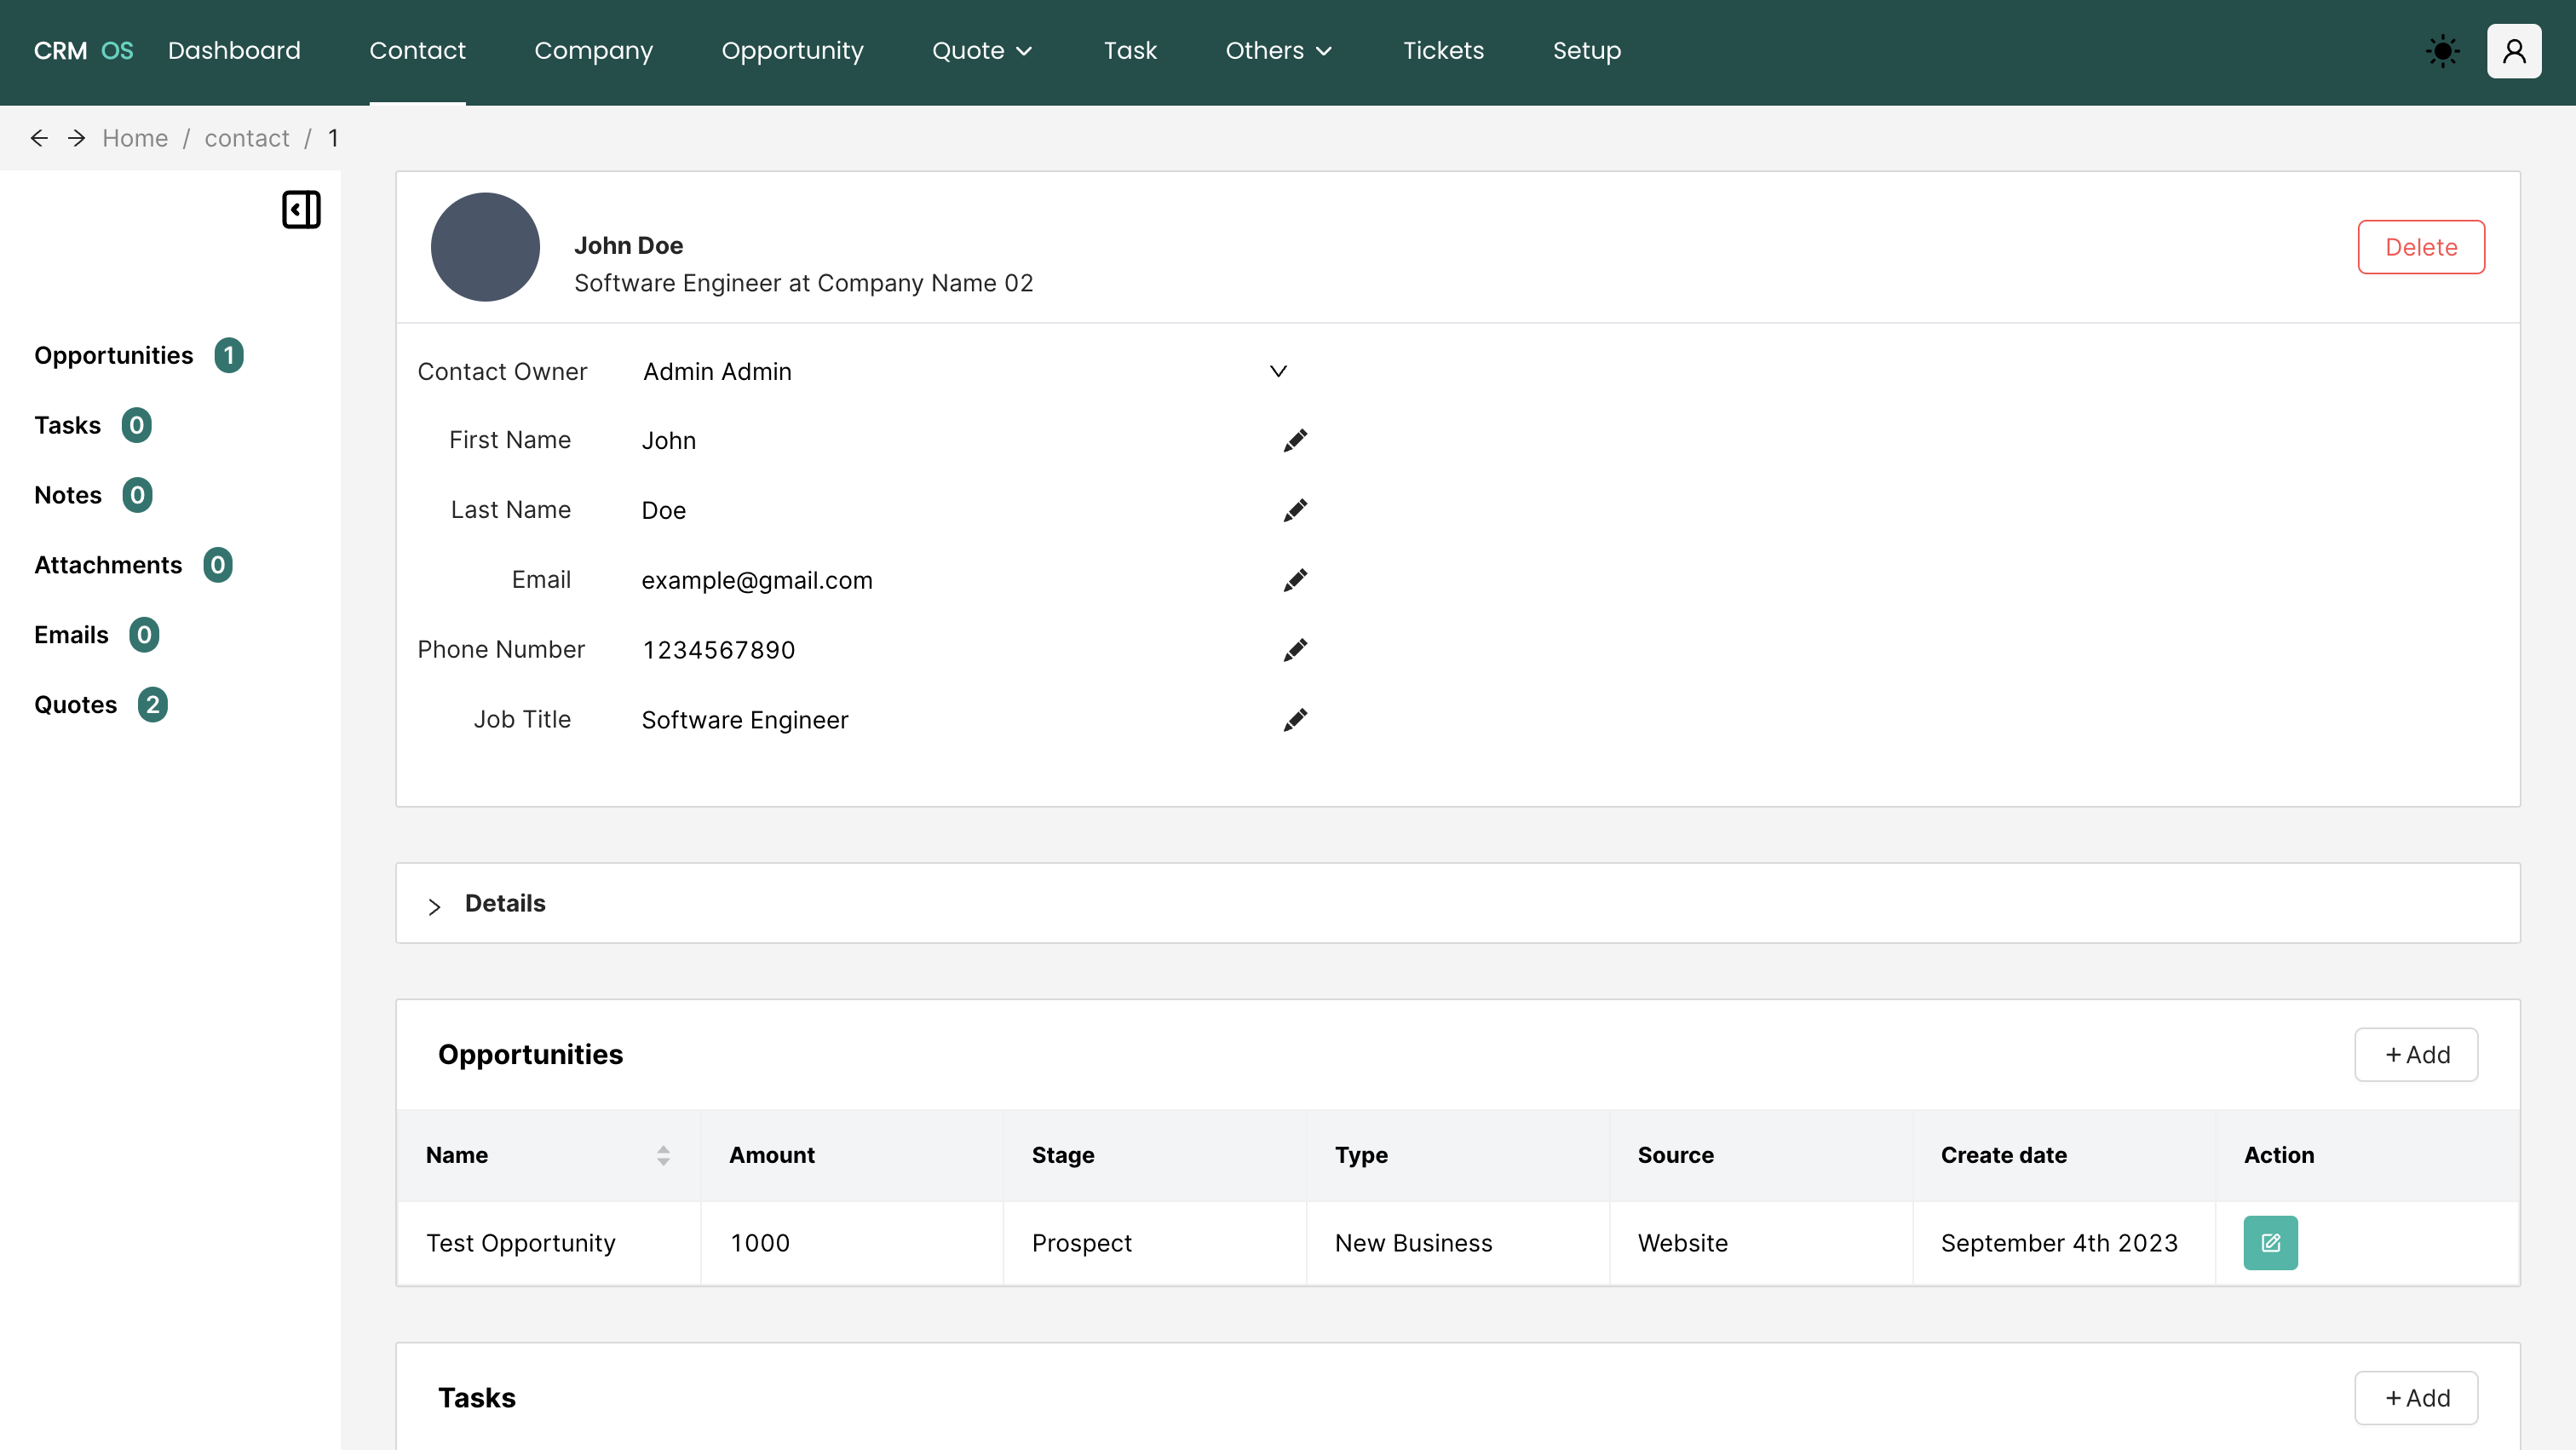Expand the Others navigation menu
Viewport: 2576px width, 1450px height.
1278,50
